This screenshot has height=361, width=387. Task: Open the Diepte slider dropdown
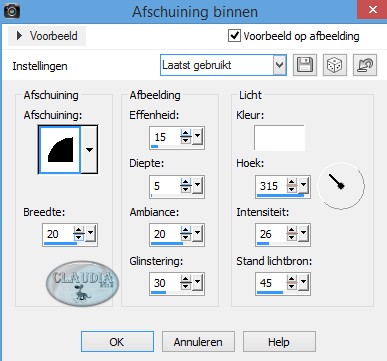pos(197,185)
